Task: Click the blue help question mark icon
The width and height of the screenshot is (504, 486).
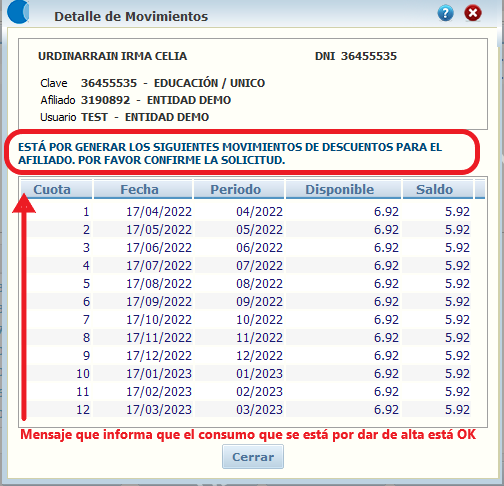Action: [x=445, y=13]
